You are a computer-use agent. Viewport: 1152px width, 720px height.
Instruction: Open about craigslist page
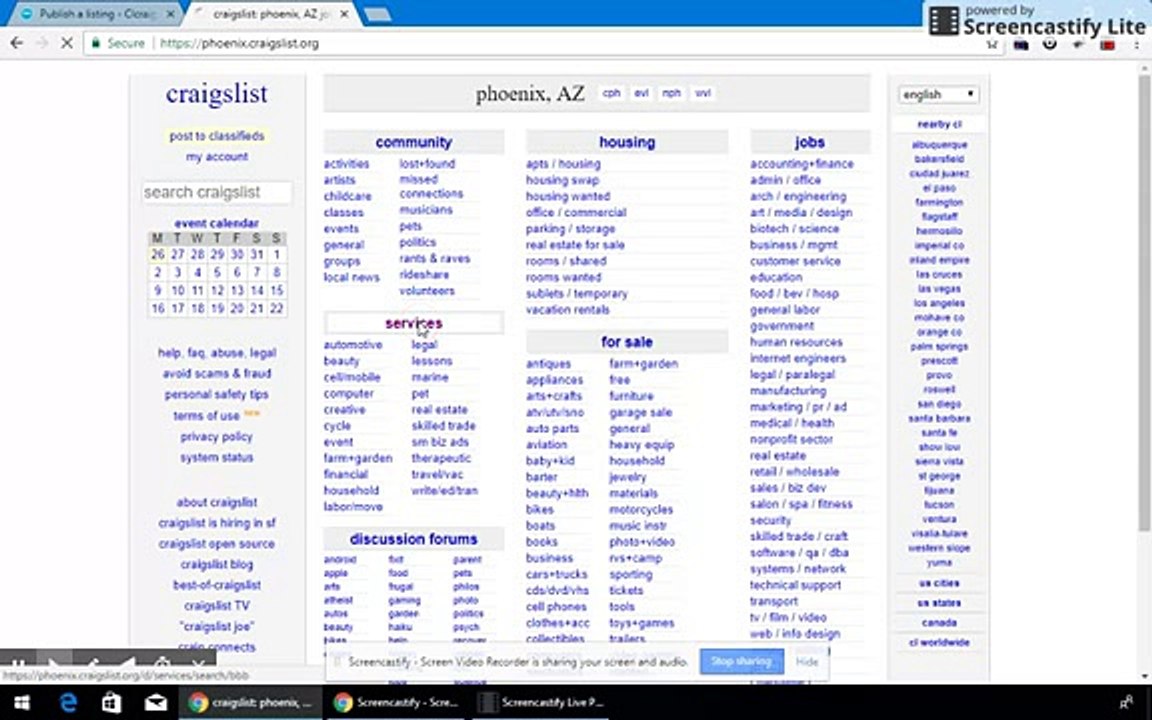217,502
